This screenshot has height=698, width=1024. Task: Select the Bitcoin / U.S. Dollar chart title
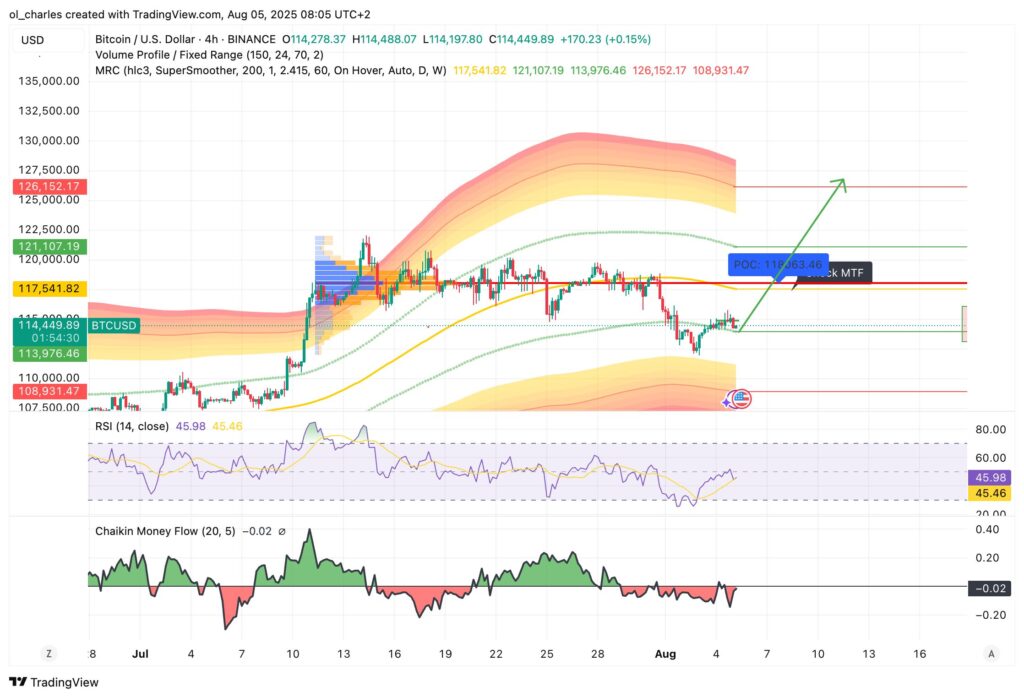185,39
